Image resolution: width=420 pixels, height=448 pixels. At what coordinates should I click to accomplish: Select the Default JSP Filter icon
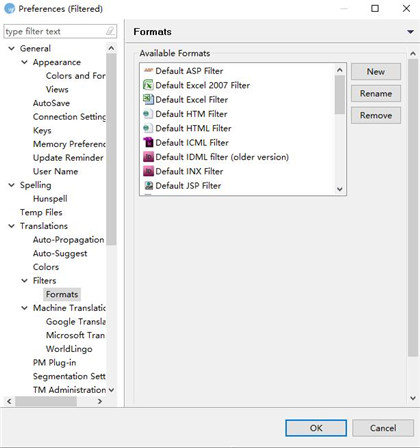pyautogui.click(x=148, y=185)
